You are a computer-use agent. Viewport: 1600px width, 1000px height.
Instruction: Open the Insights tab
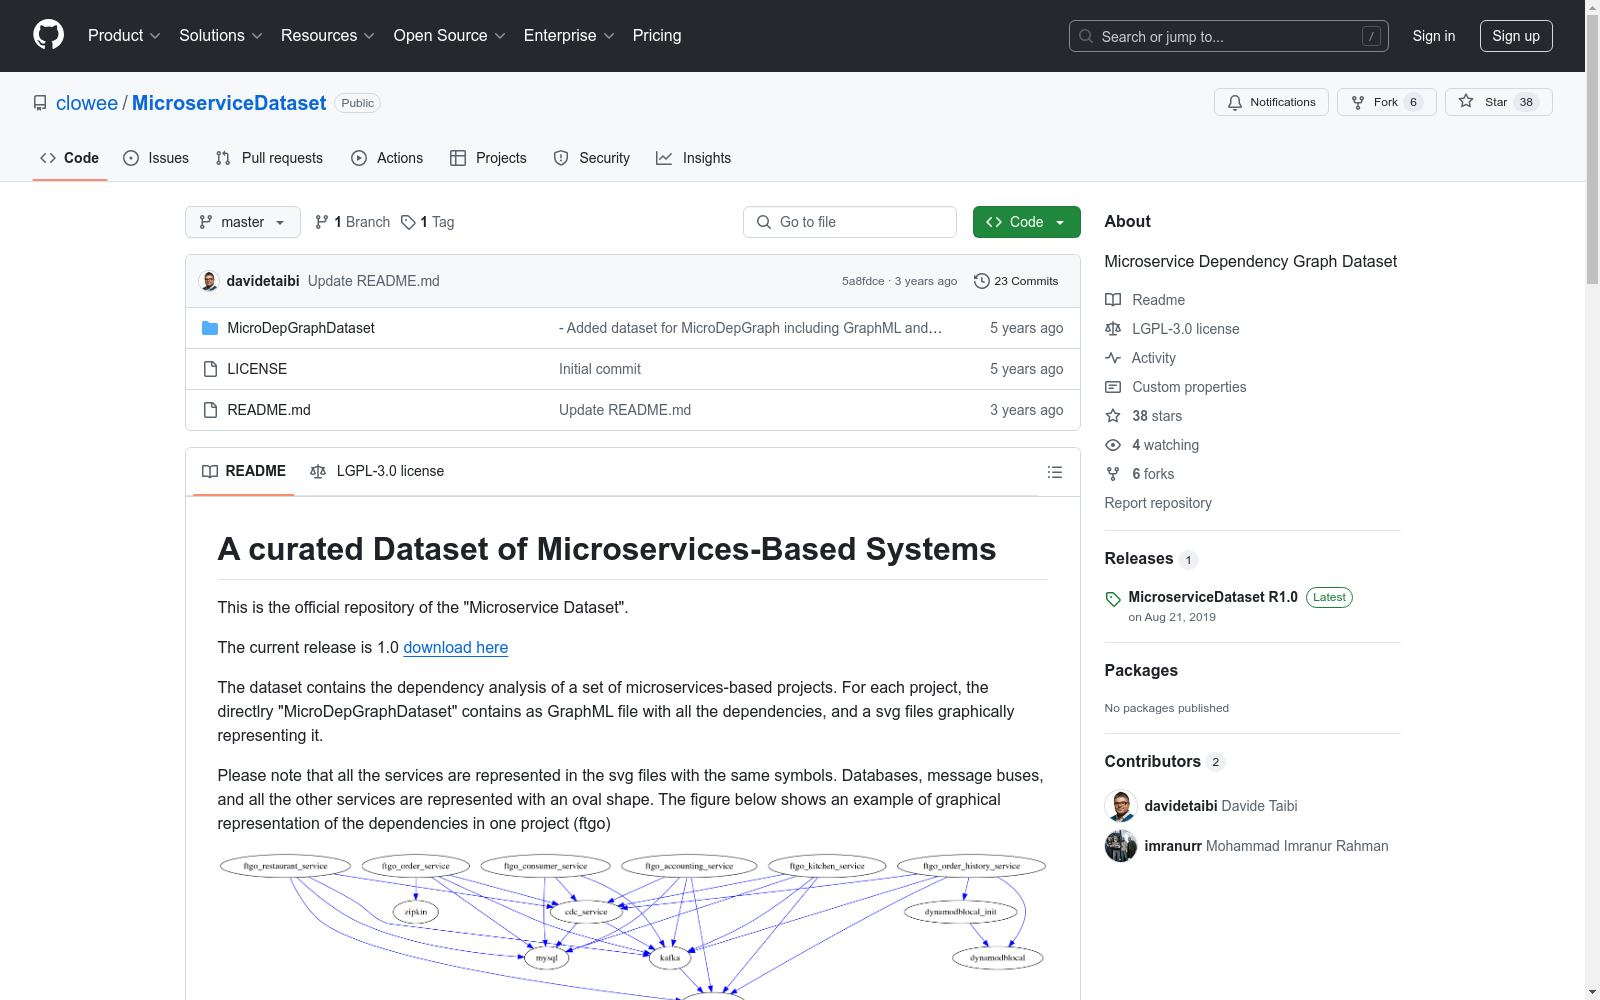click(x=694, y=158)
